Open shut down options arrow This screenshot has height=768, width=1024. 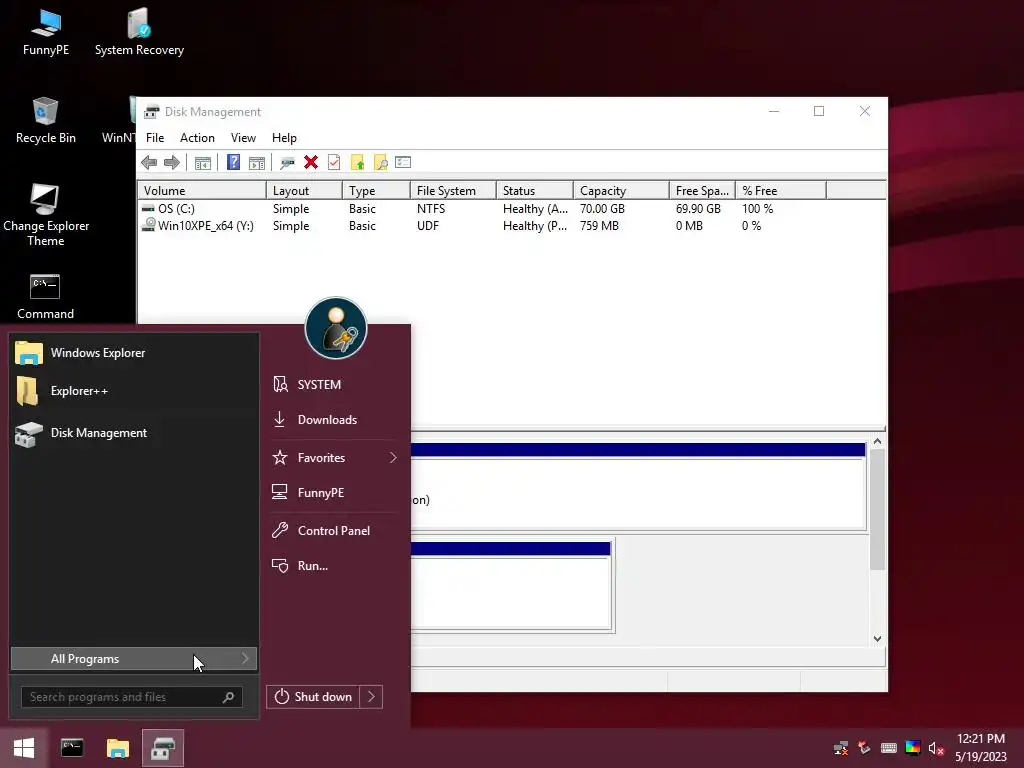[x=372, y=697]
